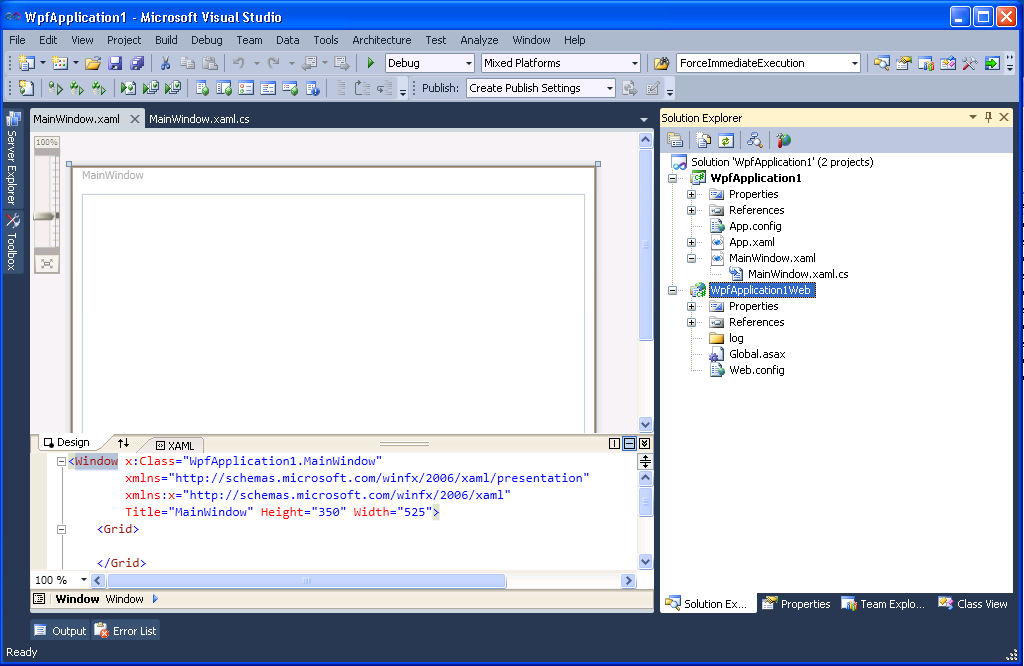This screenshot has height=666, width=1024.
Task: Click the Paste clipboard icon
Action: click(x=210, y=63)
